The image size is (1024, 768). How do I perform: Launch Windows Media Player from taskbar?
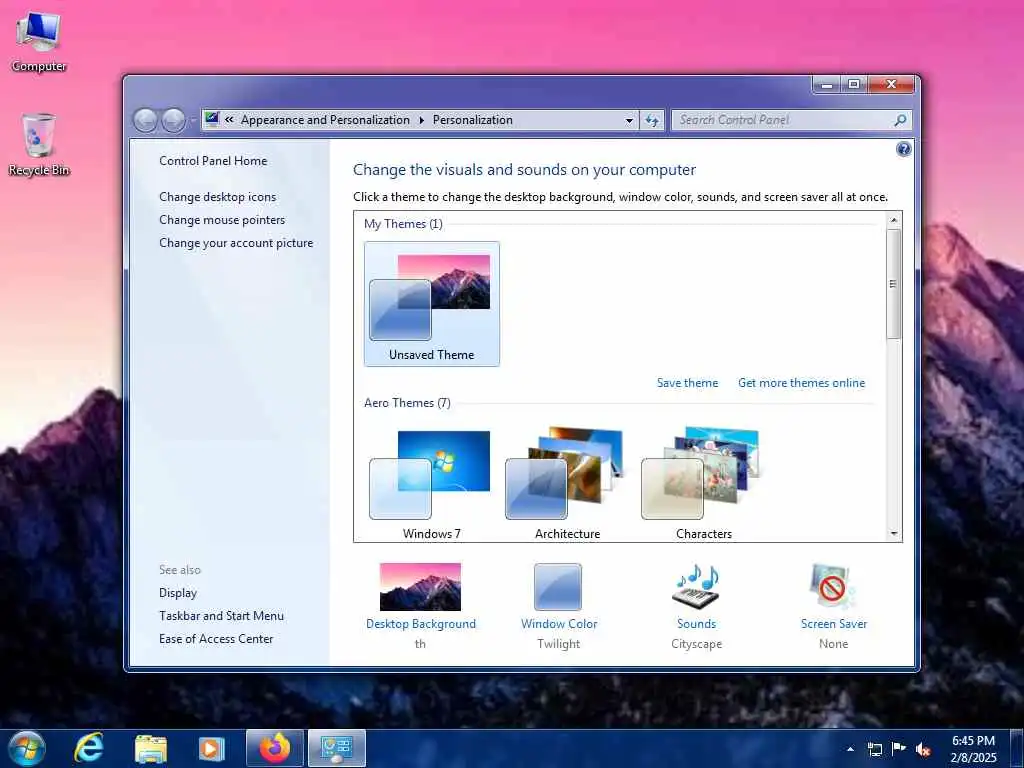pyautogui.click(x=211, y=749)
